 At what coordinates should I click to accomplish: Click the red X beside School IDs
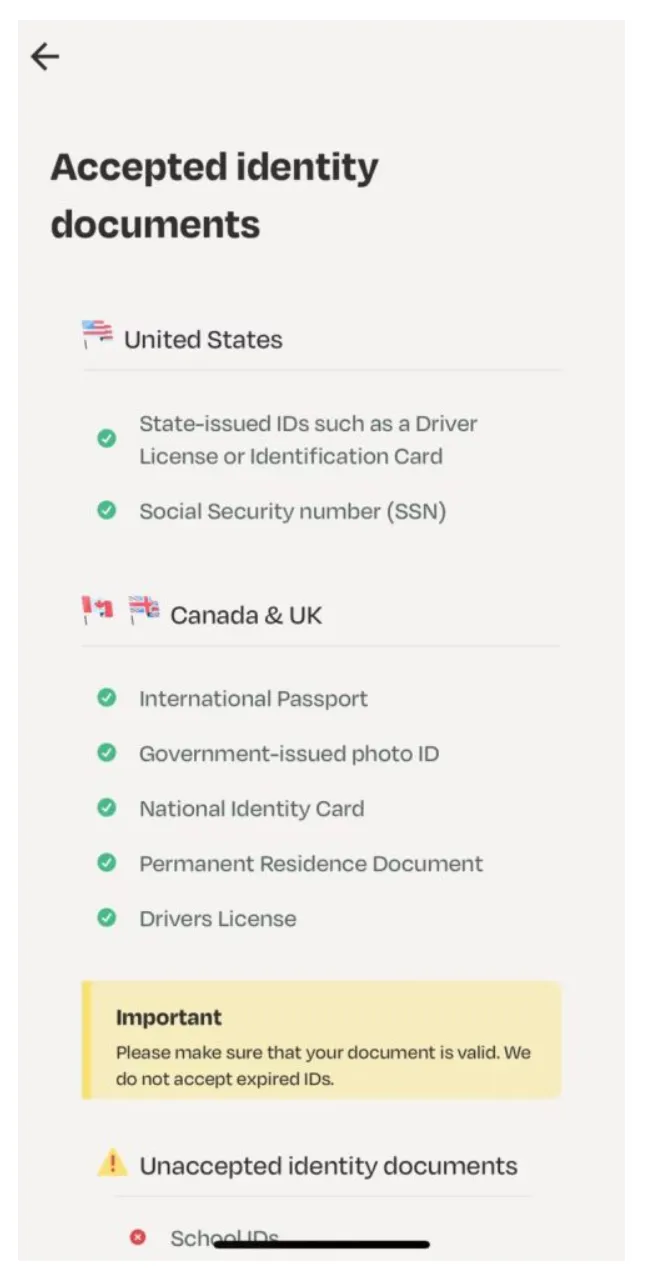(x=138, y=1238)
